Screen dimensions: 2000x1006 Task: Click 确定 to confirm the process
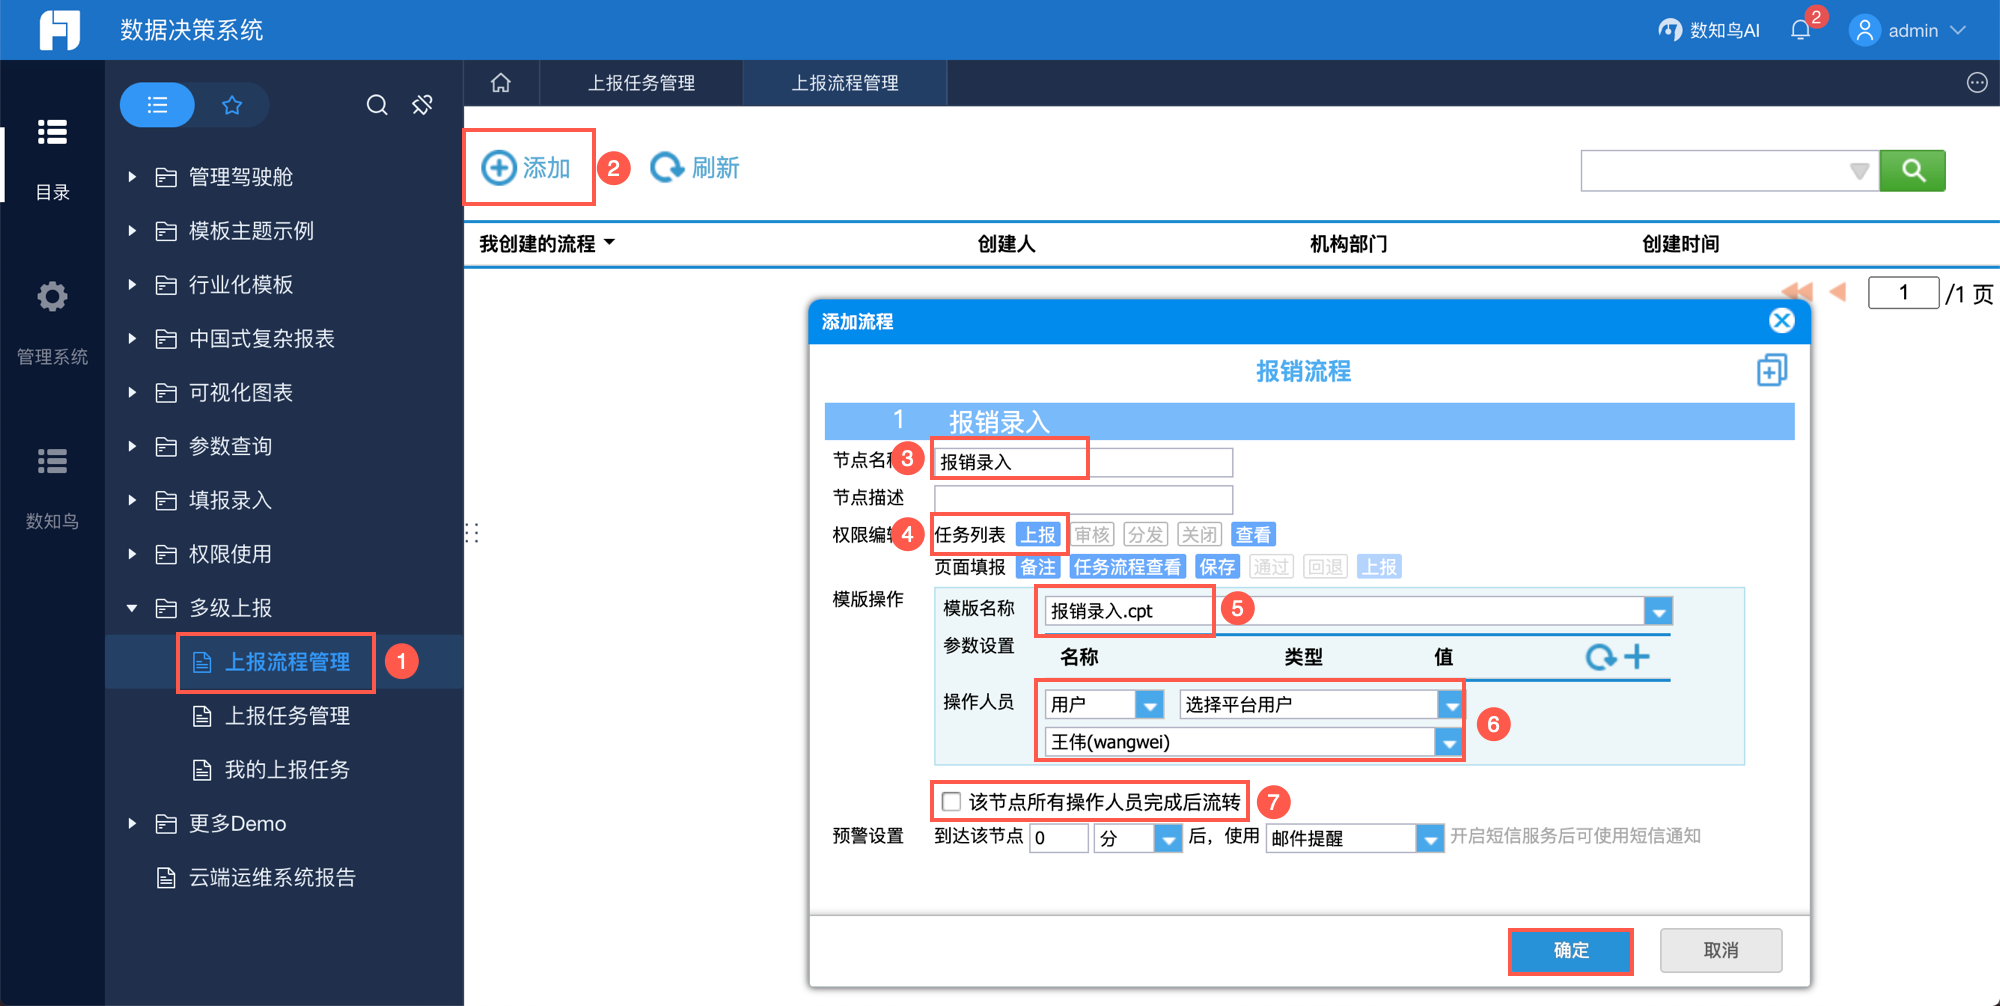click(1570, 950)
